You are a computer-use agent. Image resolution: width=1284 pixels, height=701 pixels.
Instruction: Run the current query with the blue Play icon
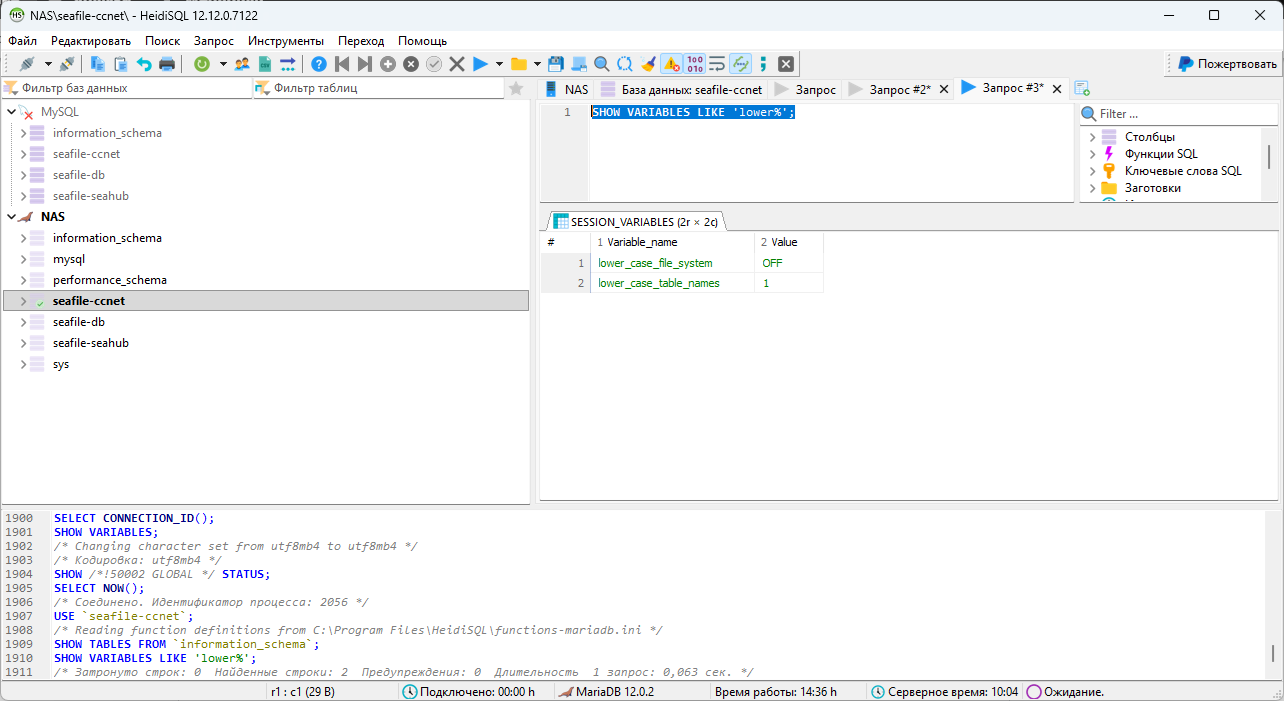[x=480, y=62]
